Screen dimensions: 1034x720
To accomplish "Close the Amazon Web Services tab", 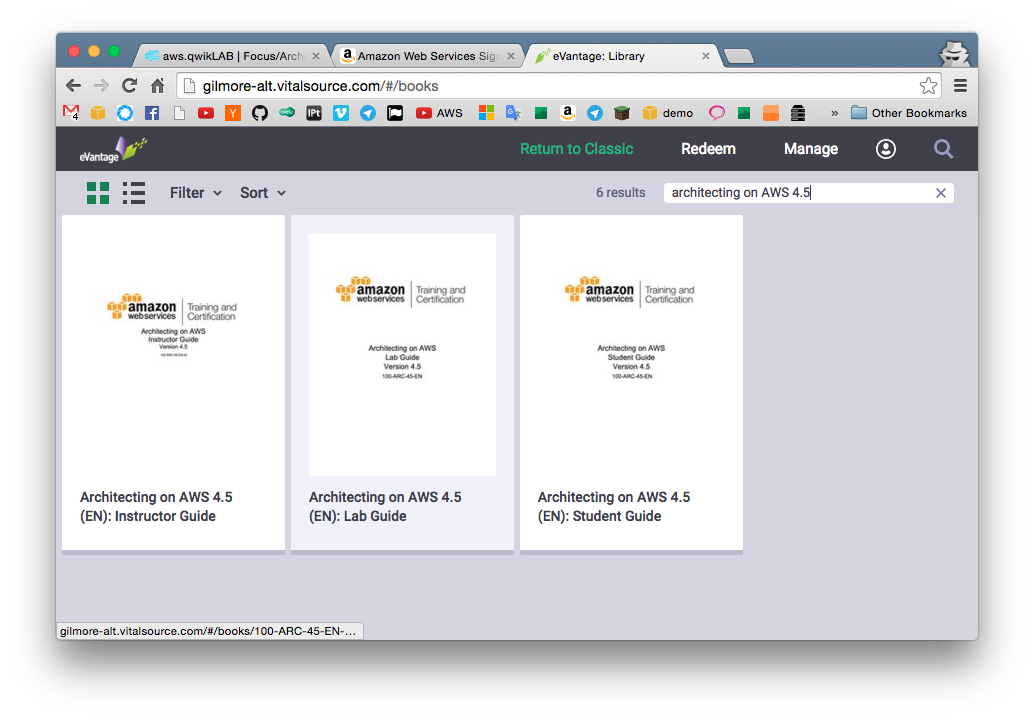I will pos(510,56).
